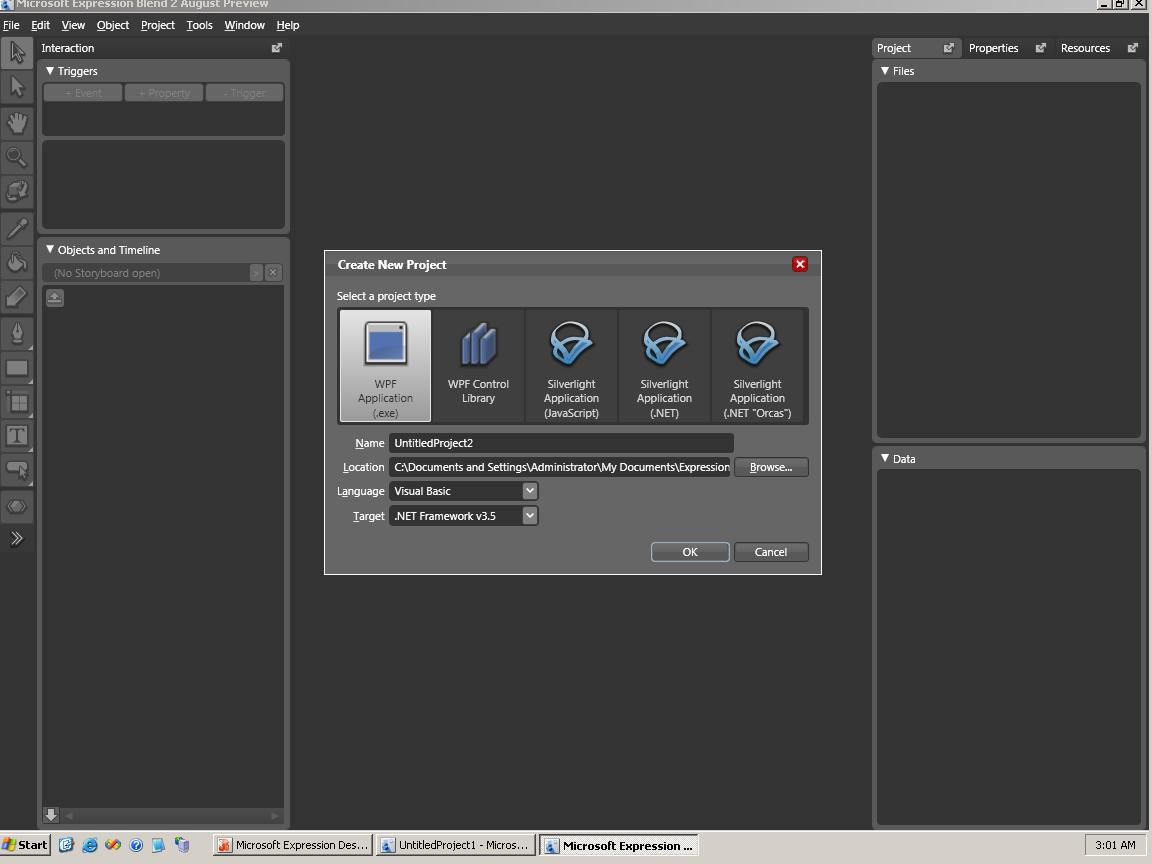This screenshot has width=1152, height=864.
Task: Select the TextBox tool
Action: [17, 436]
